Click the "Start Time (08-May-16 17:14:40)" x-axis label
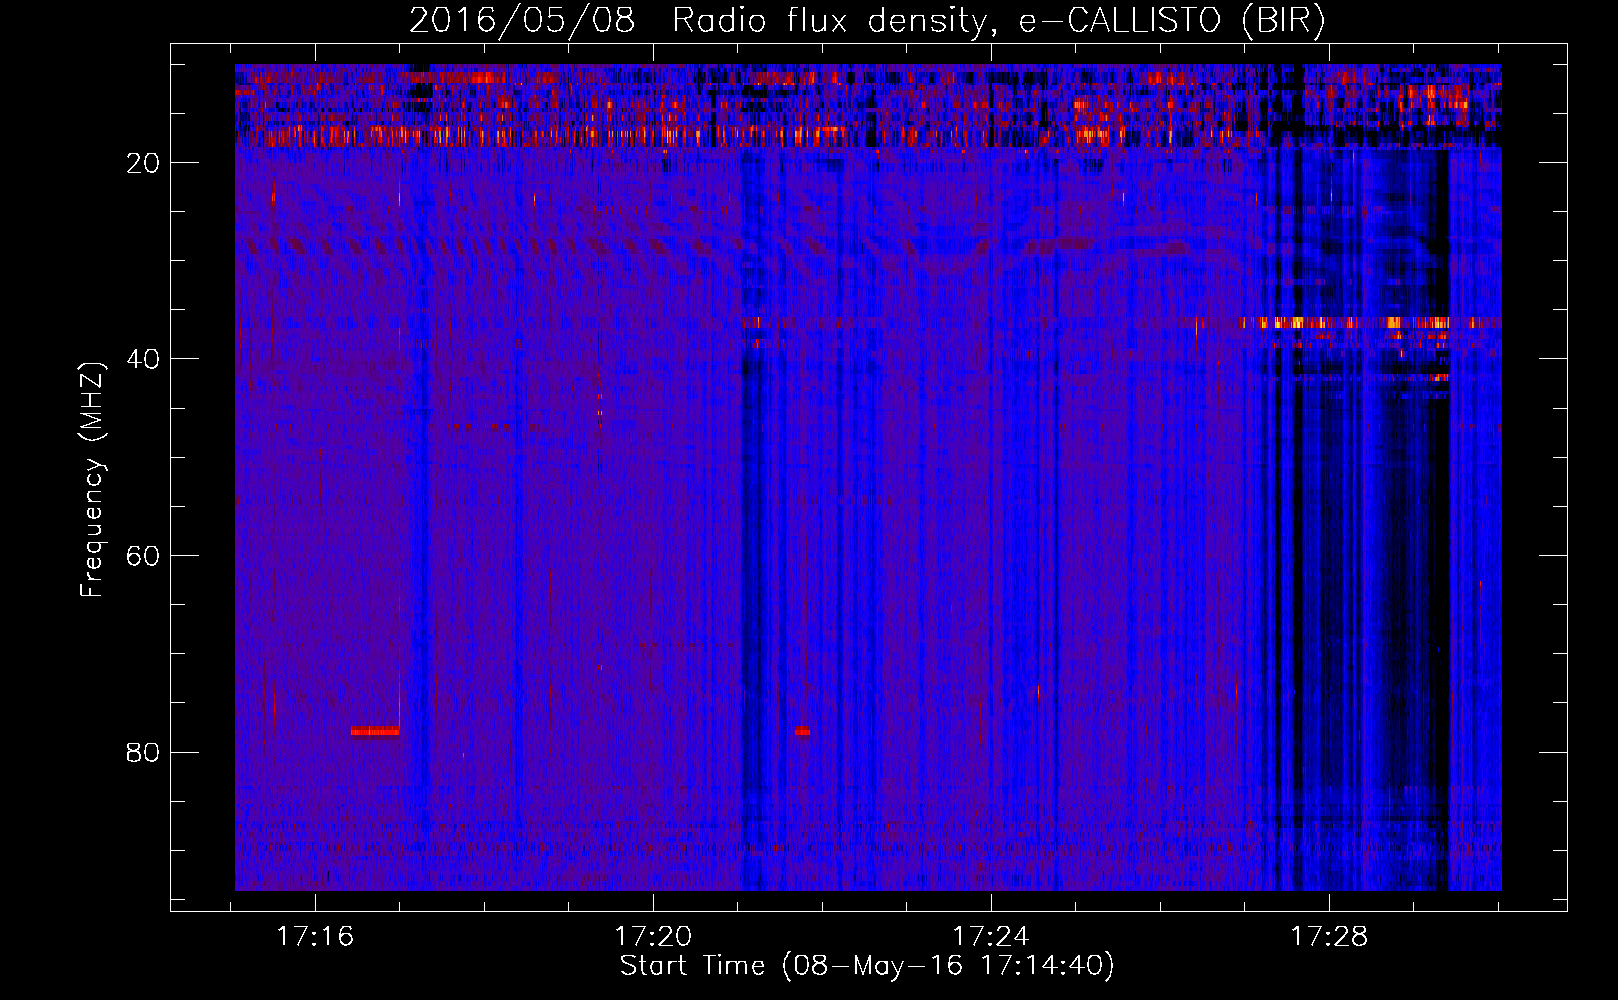The image size is (1618, 1000). tap(867, 966)
